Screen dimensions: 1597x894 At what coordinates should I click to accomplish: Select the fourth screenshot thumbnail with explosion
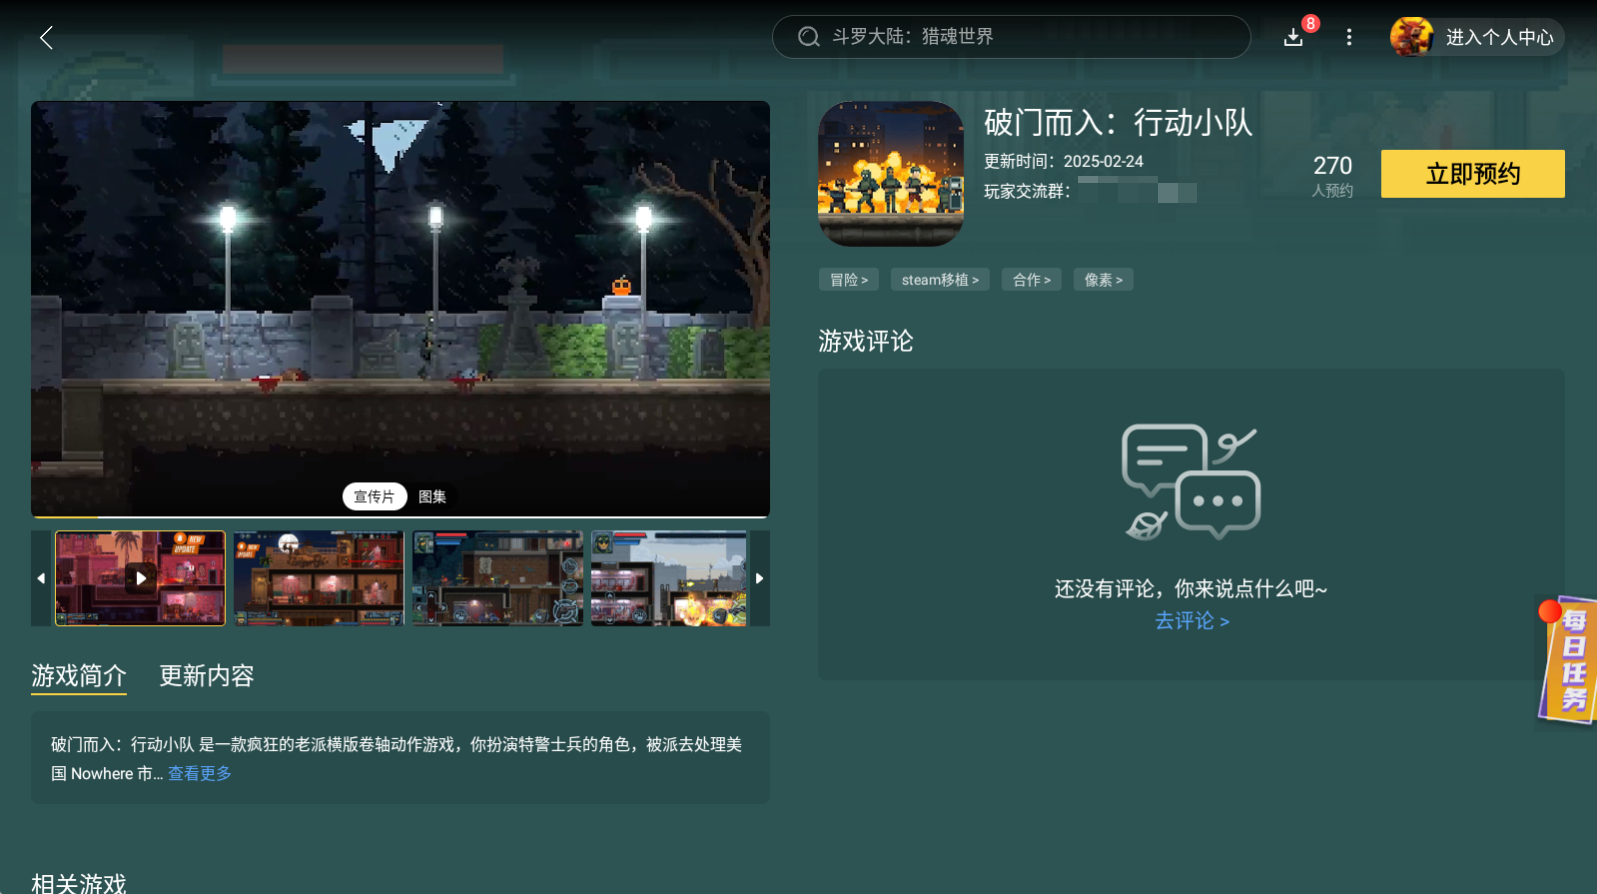[669, 578]
